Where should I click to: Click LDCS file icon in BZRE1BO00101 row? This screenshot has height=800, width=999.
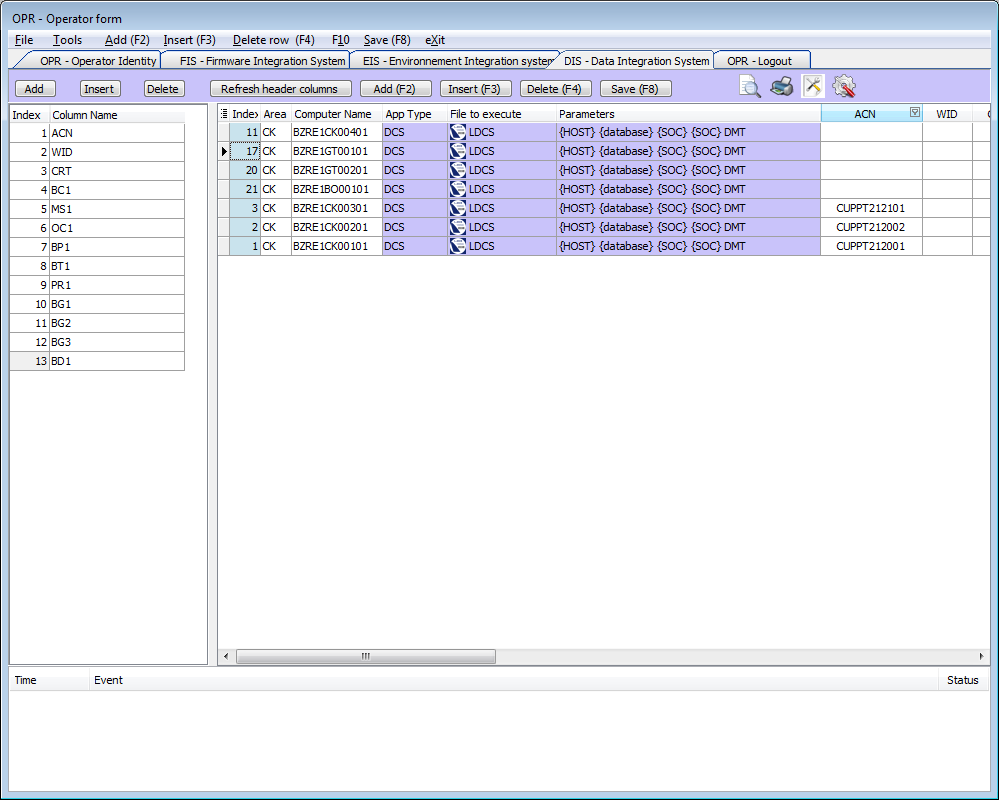(458, 189)
